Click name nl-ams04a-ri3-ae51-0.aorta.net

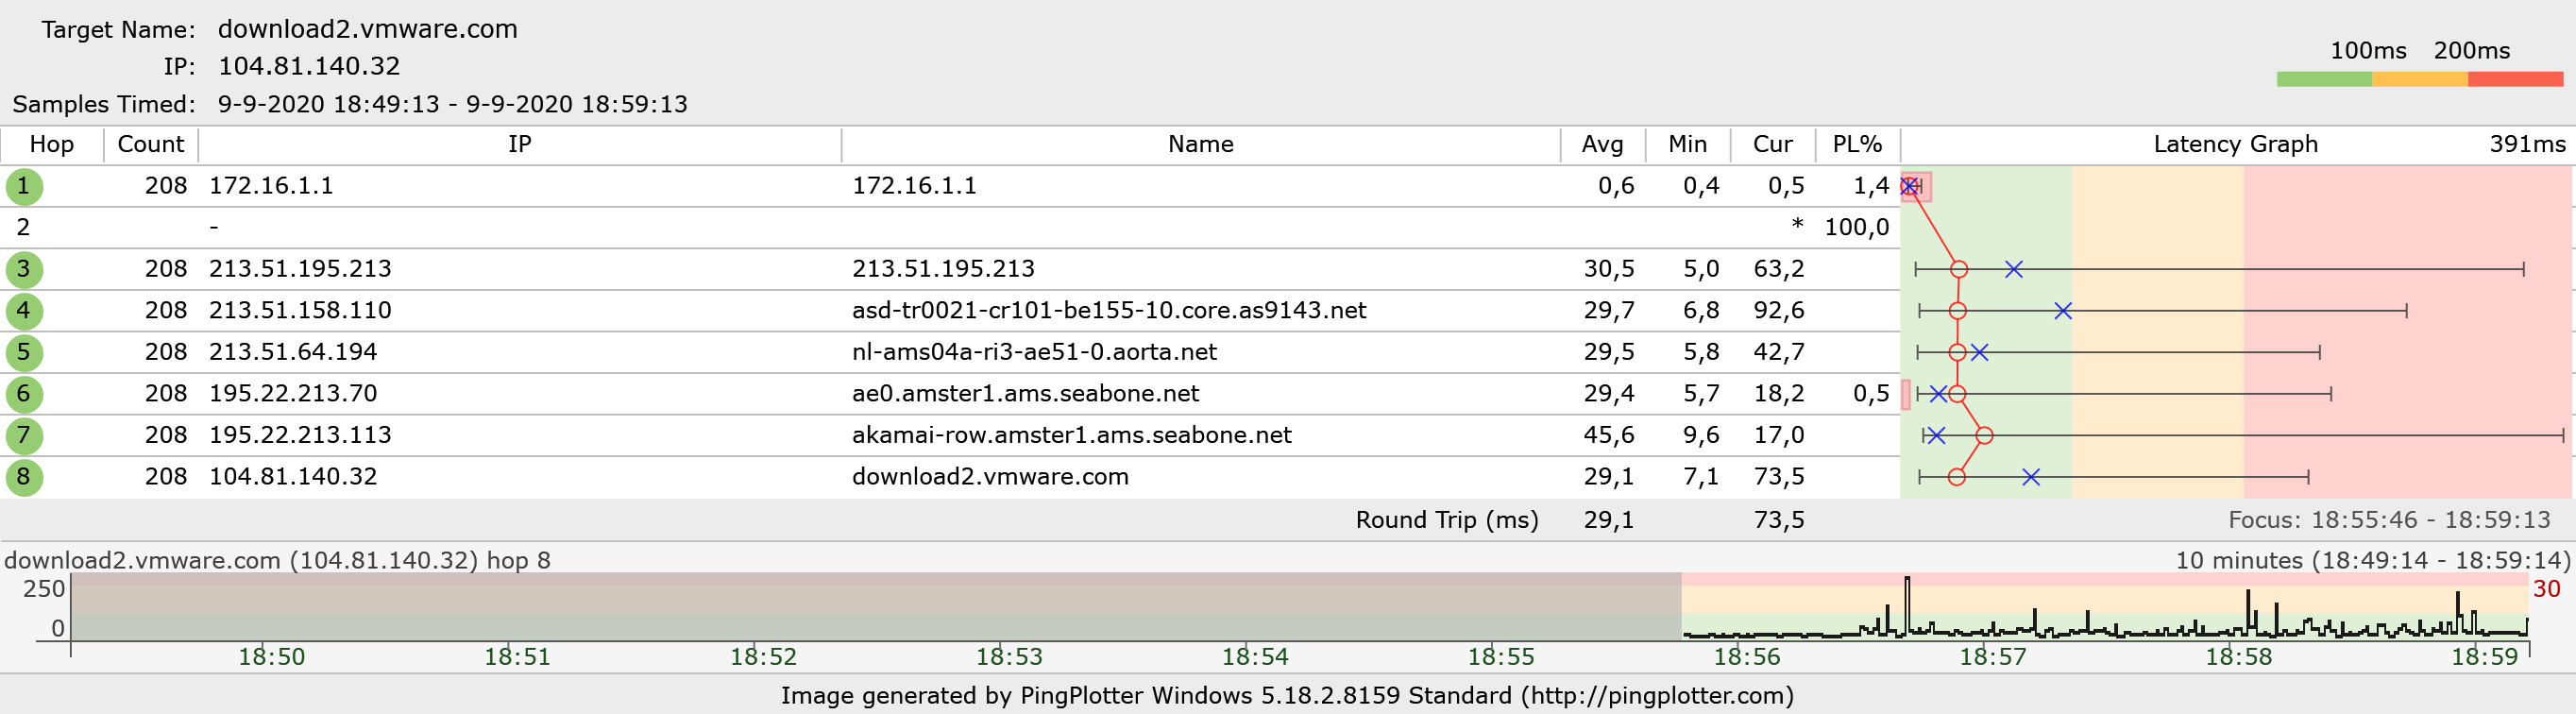click(1034, 352)
